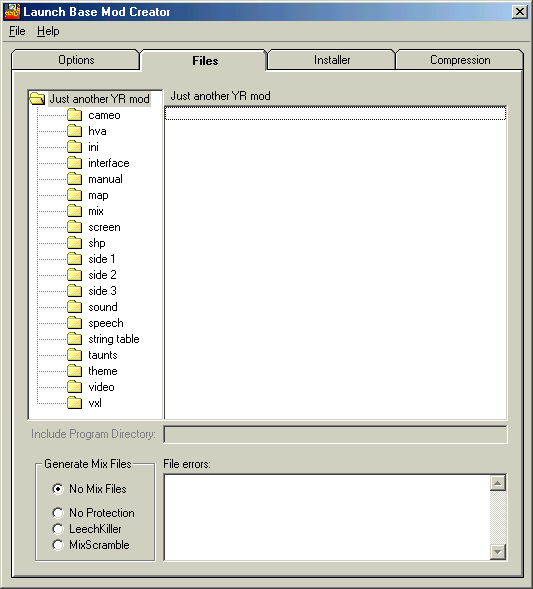
Task: Open the Help menu
Action: [48, 31]
